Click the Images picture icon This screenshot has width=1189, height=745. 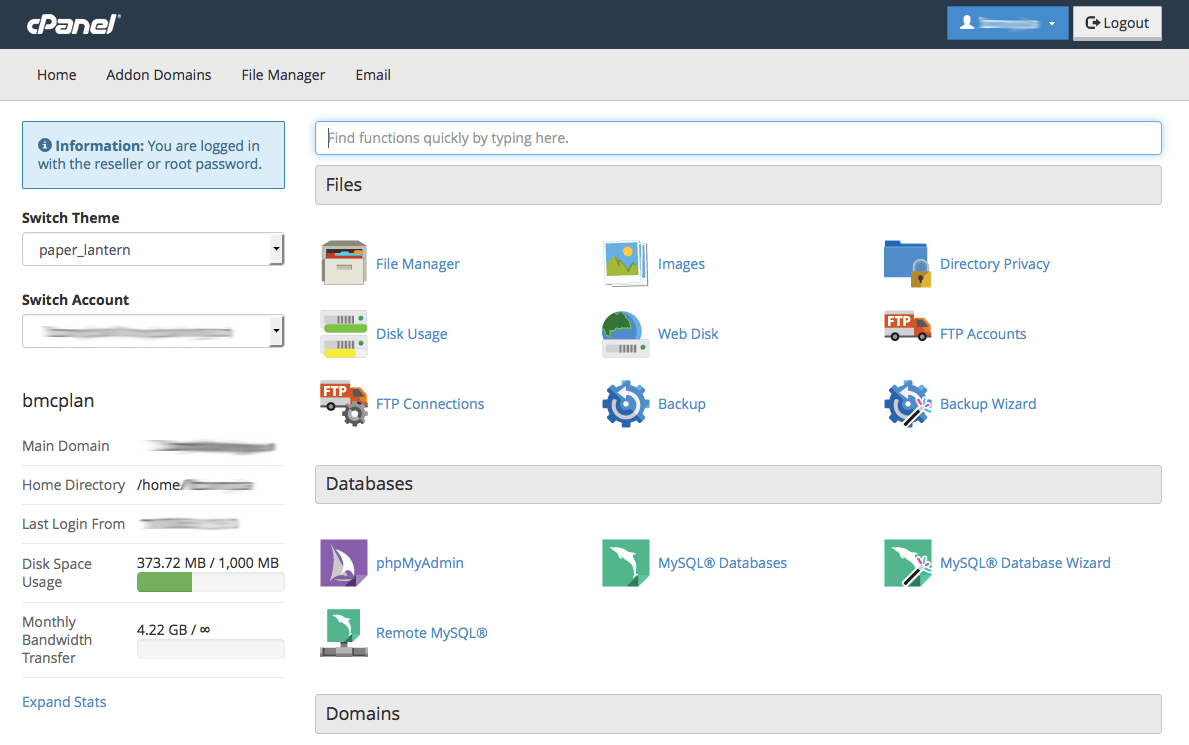(x=626, y=263)
